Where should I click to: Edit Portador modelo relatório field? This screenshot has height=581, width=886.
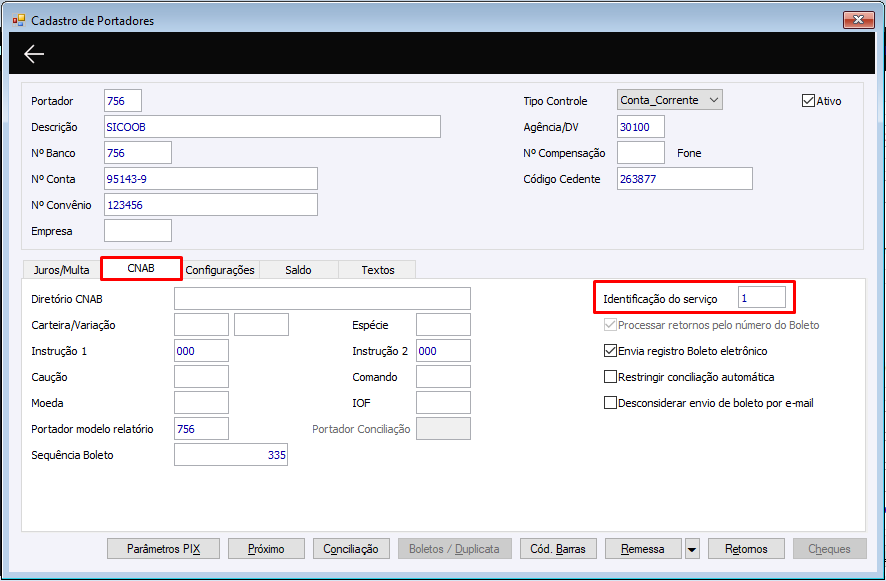tap(201, 428)
